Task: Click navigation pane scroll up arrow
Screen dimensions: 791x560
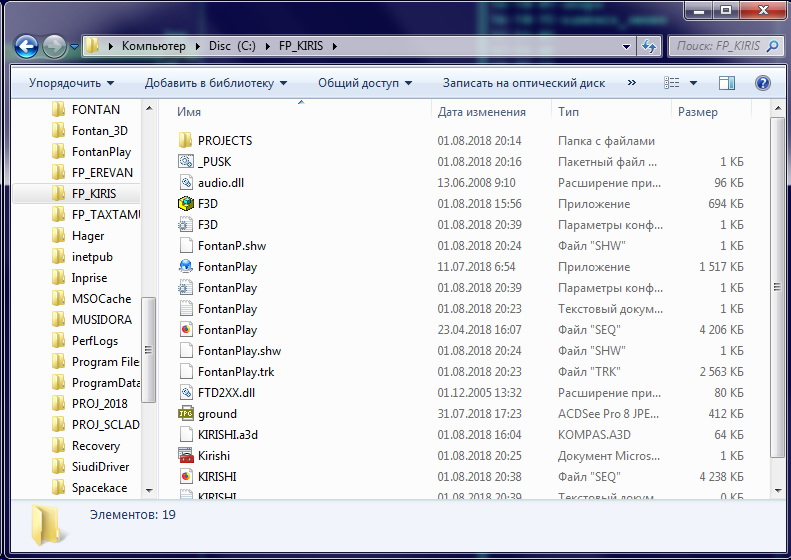Action: point(149,108)
